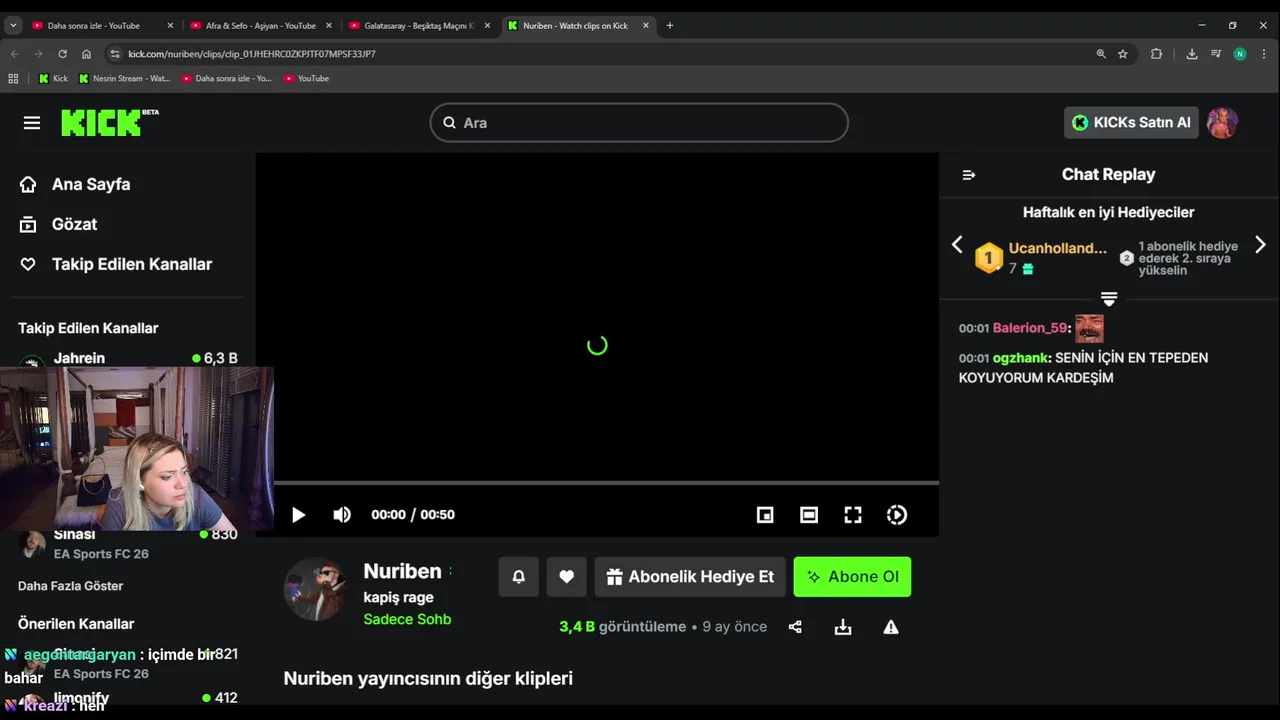
Task: Switch video to fullscreen
Action: [853, 515]
